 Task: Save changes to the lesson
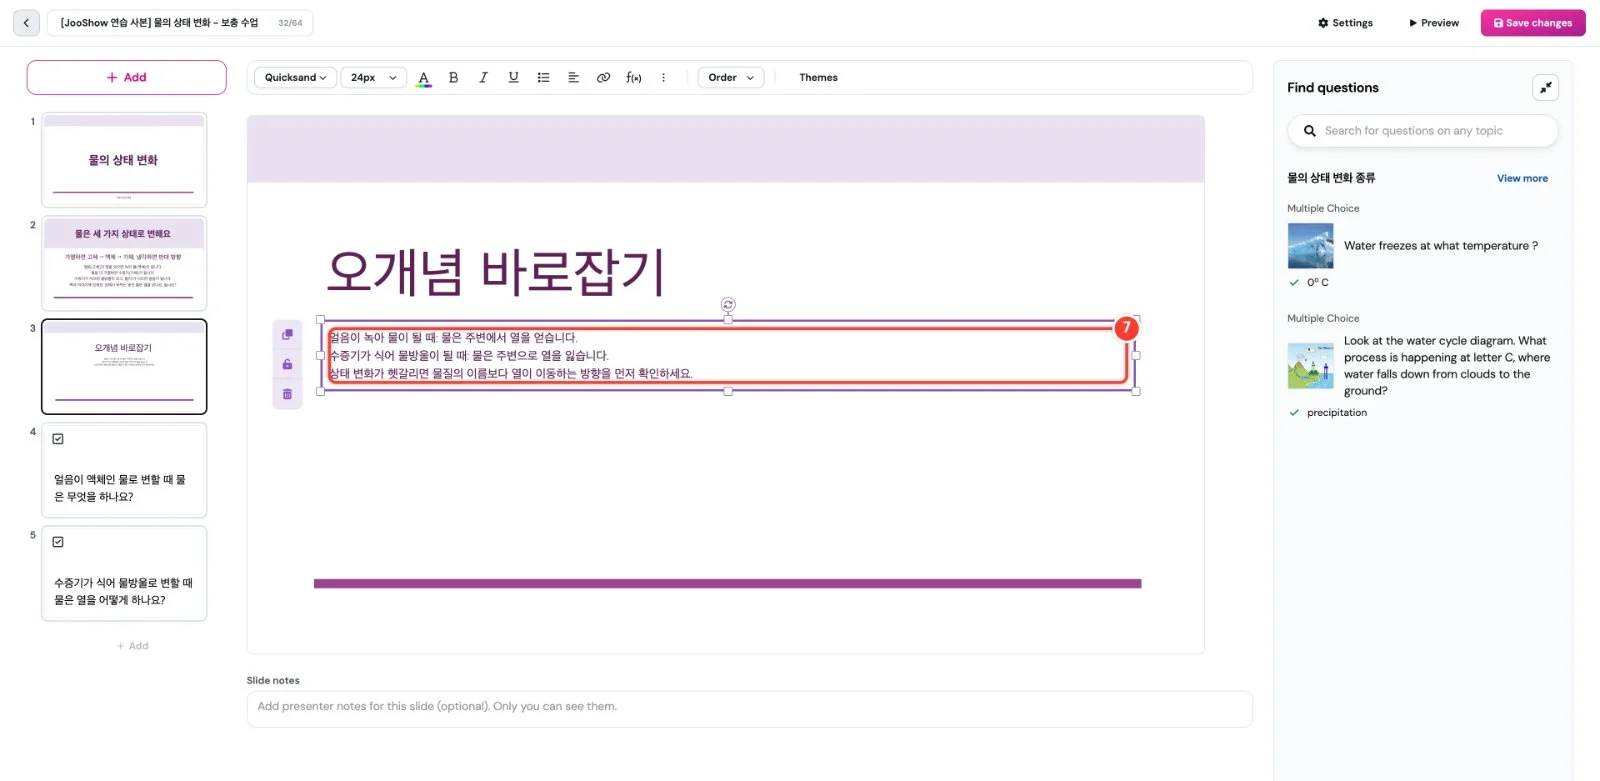coord(1533,23)
